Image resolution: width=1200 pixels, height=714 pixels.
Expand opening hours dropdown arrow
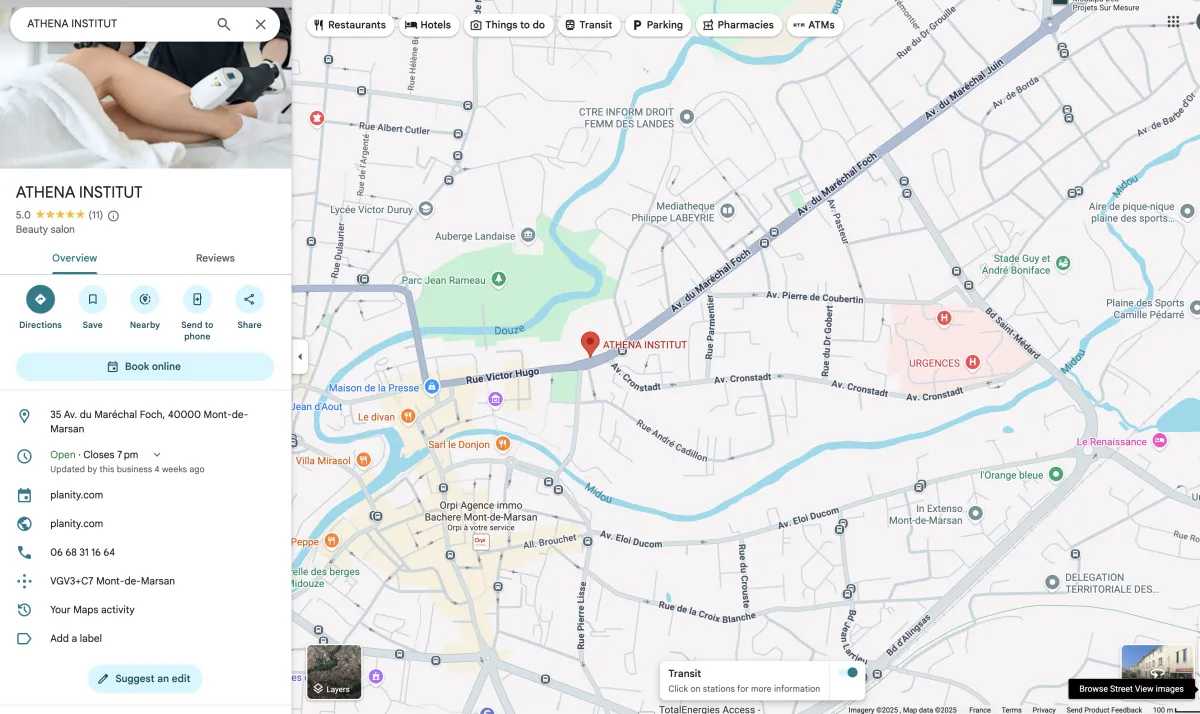[157, 455]
